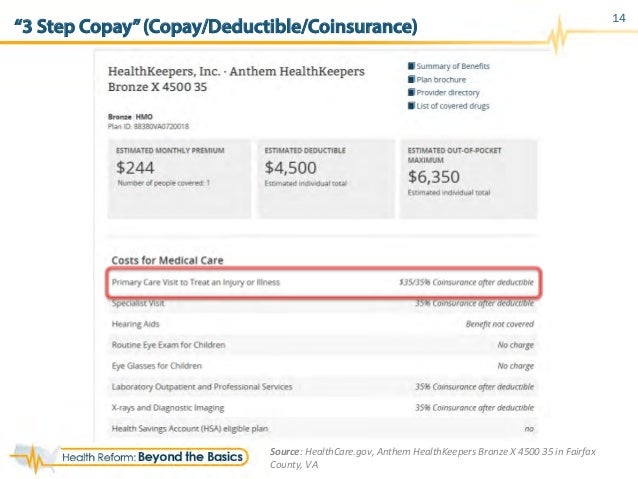
Task: Click the Hearing Aids row
Action: pos(323,324)
